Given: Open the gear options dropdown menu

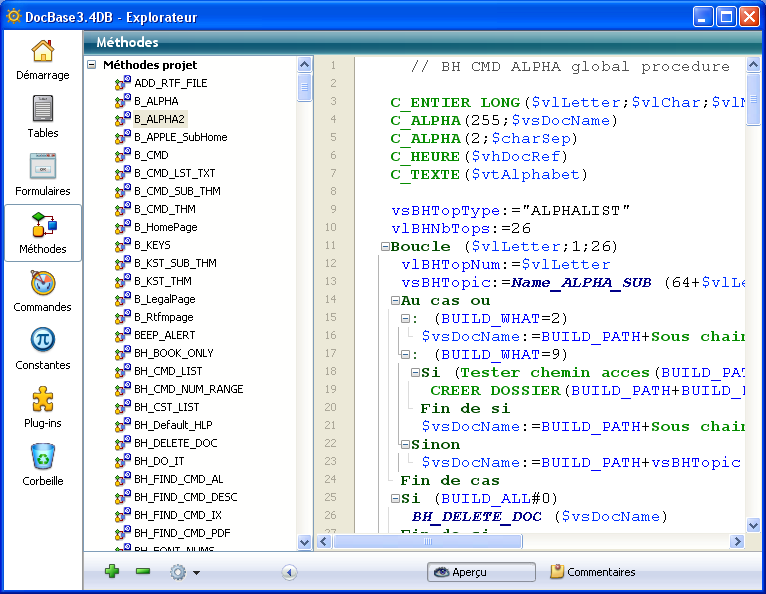Looking at the screenshot, I should pyautogui.click(x=185, y=572).
